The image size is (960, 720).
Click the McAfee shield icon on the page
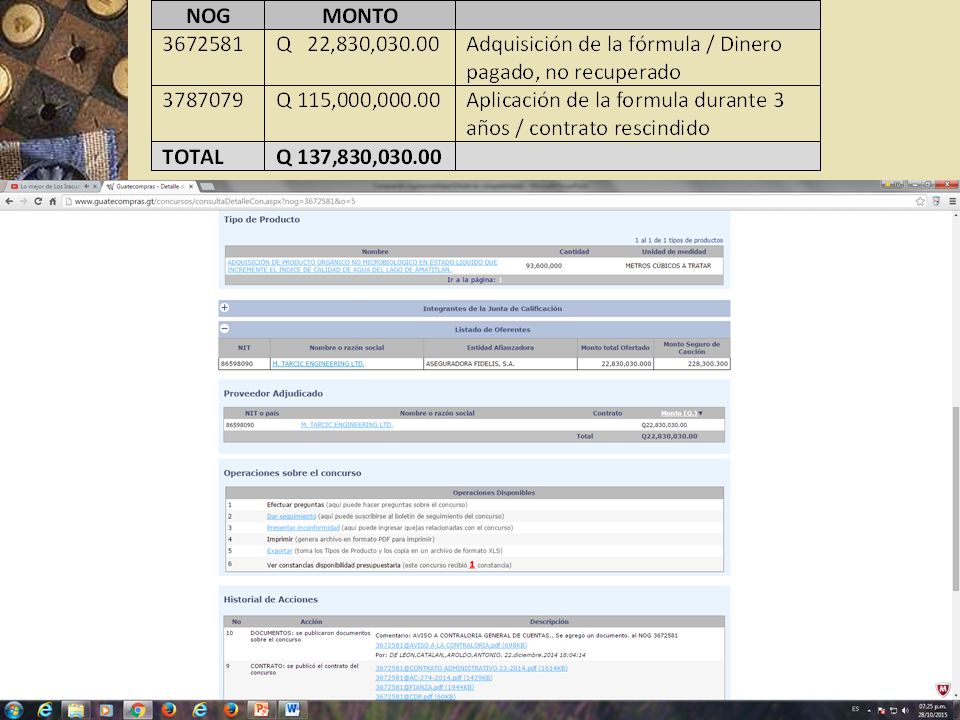943,689
